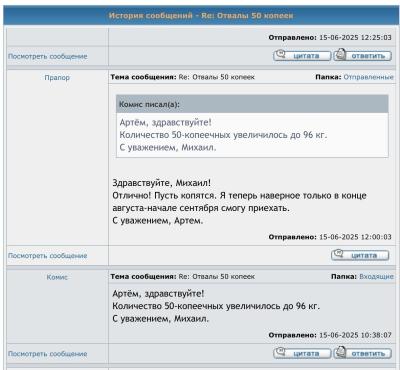Click the quote button below the 12:25:03 message
Image resolution: width=400 pixels, height=370 pixels.
(302, 55)
